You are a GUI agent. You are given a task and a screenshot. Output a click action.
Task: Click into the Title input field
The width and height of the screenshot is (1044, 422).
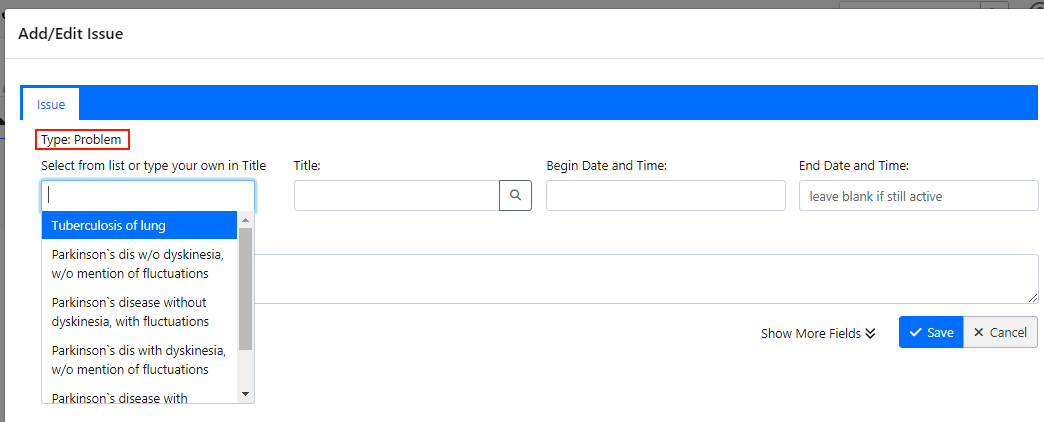397,196
